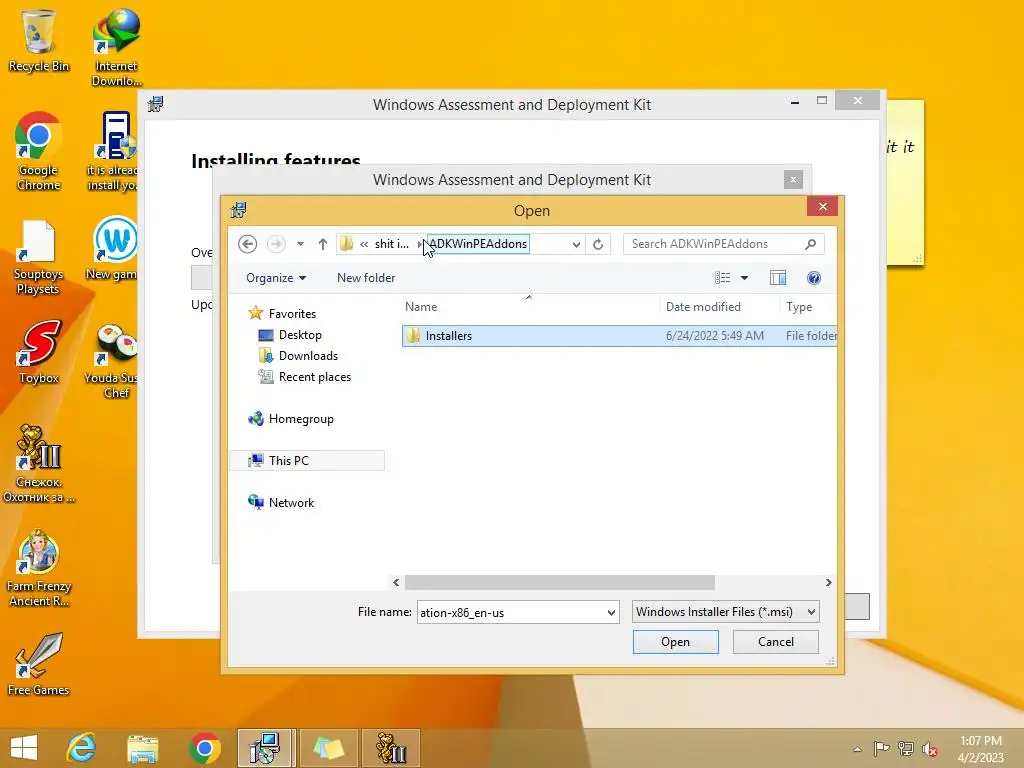Image resolution: width=1024 pixels, height=768 pixels.
Task: Launch Youda Sushi Chef desktop shortcut
Action: click(114, 360)
